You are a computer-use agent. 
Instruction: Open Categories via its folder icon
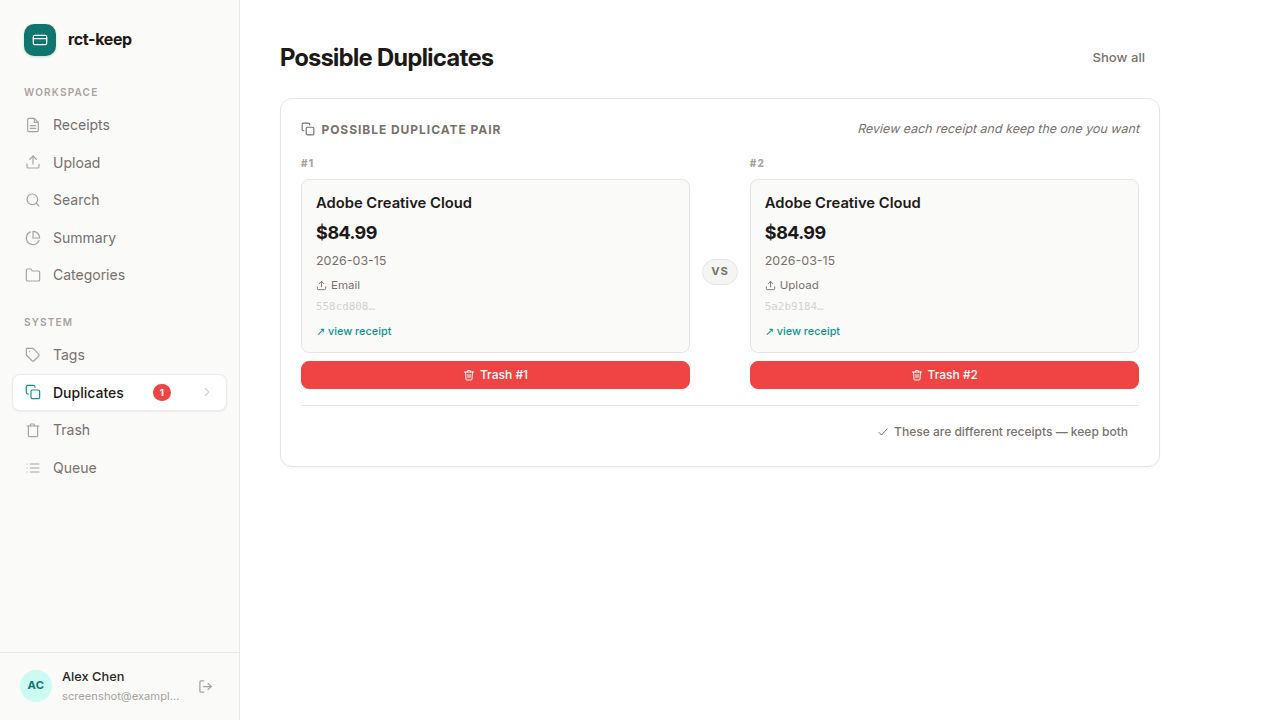33,275
